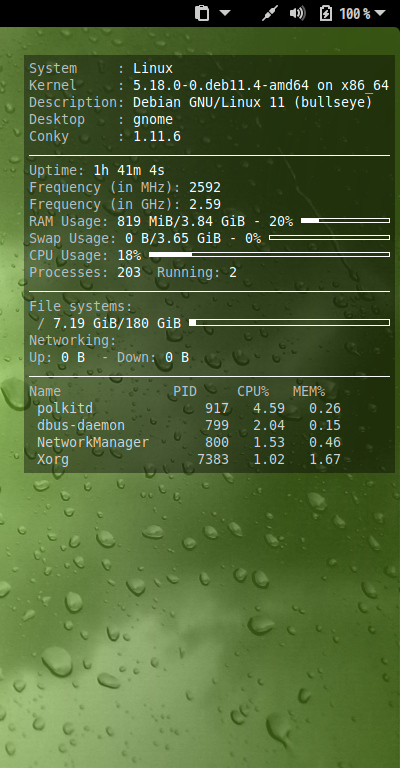Select the NetworkManager process row
The width and height of the screenshot is (400, 768).
(x=188, y=442)
